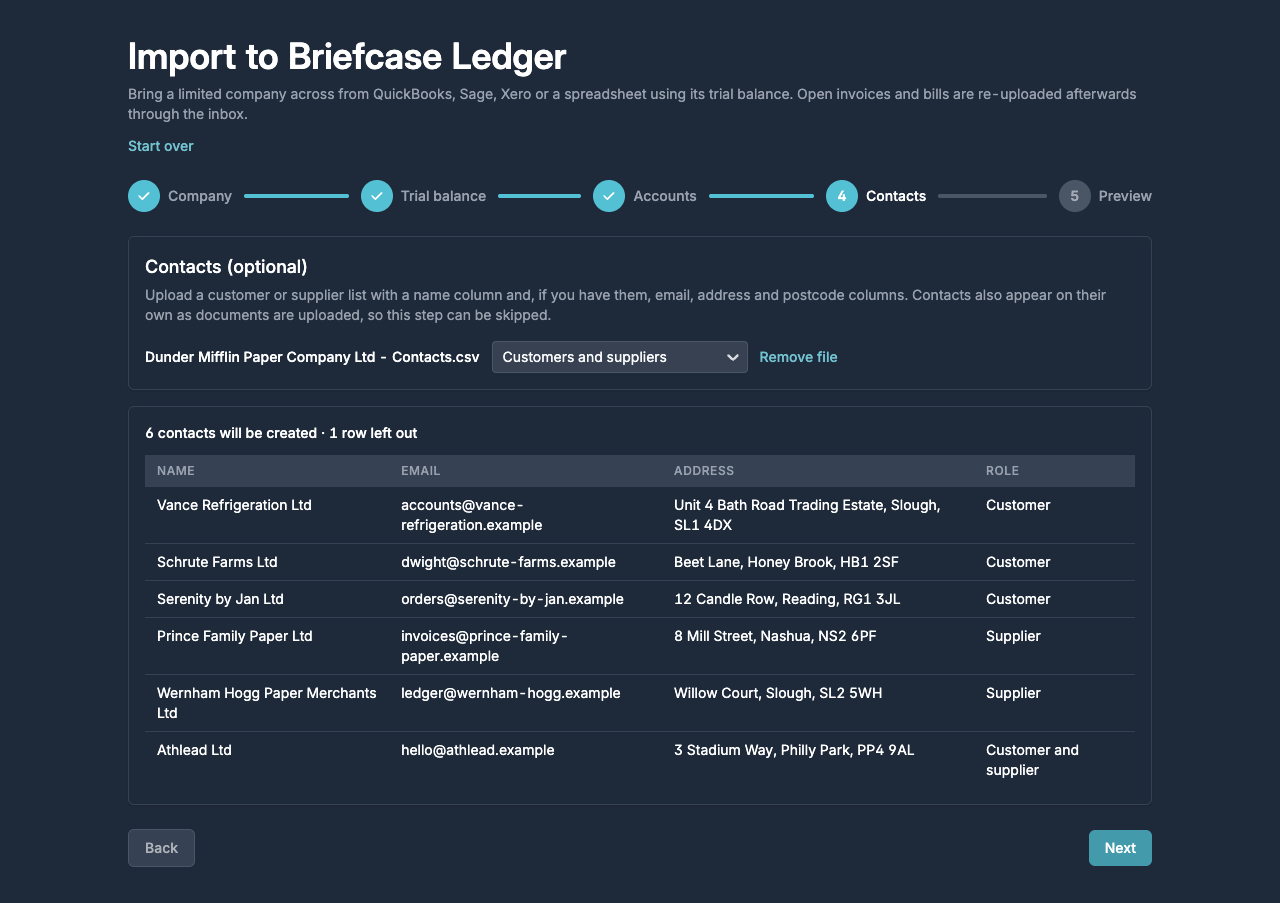Click the Next button
The width and height of the screenshot is (1280, 903).
[x=1120, y=848]
